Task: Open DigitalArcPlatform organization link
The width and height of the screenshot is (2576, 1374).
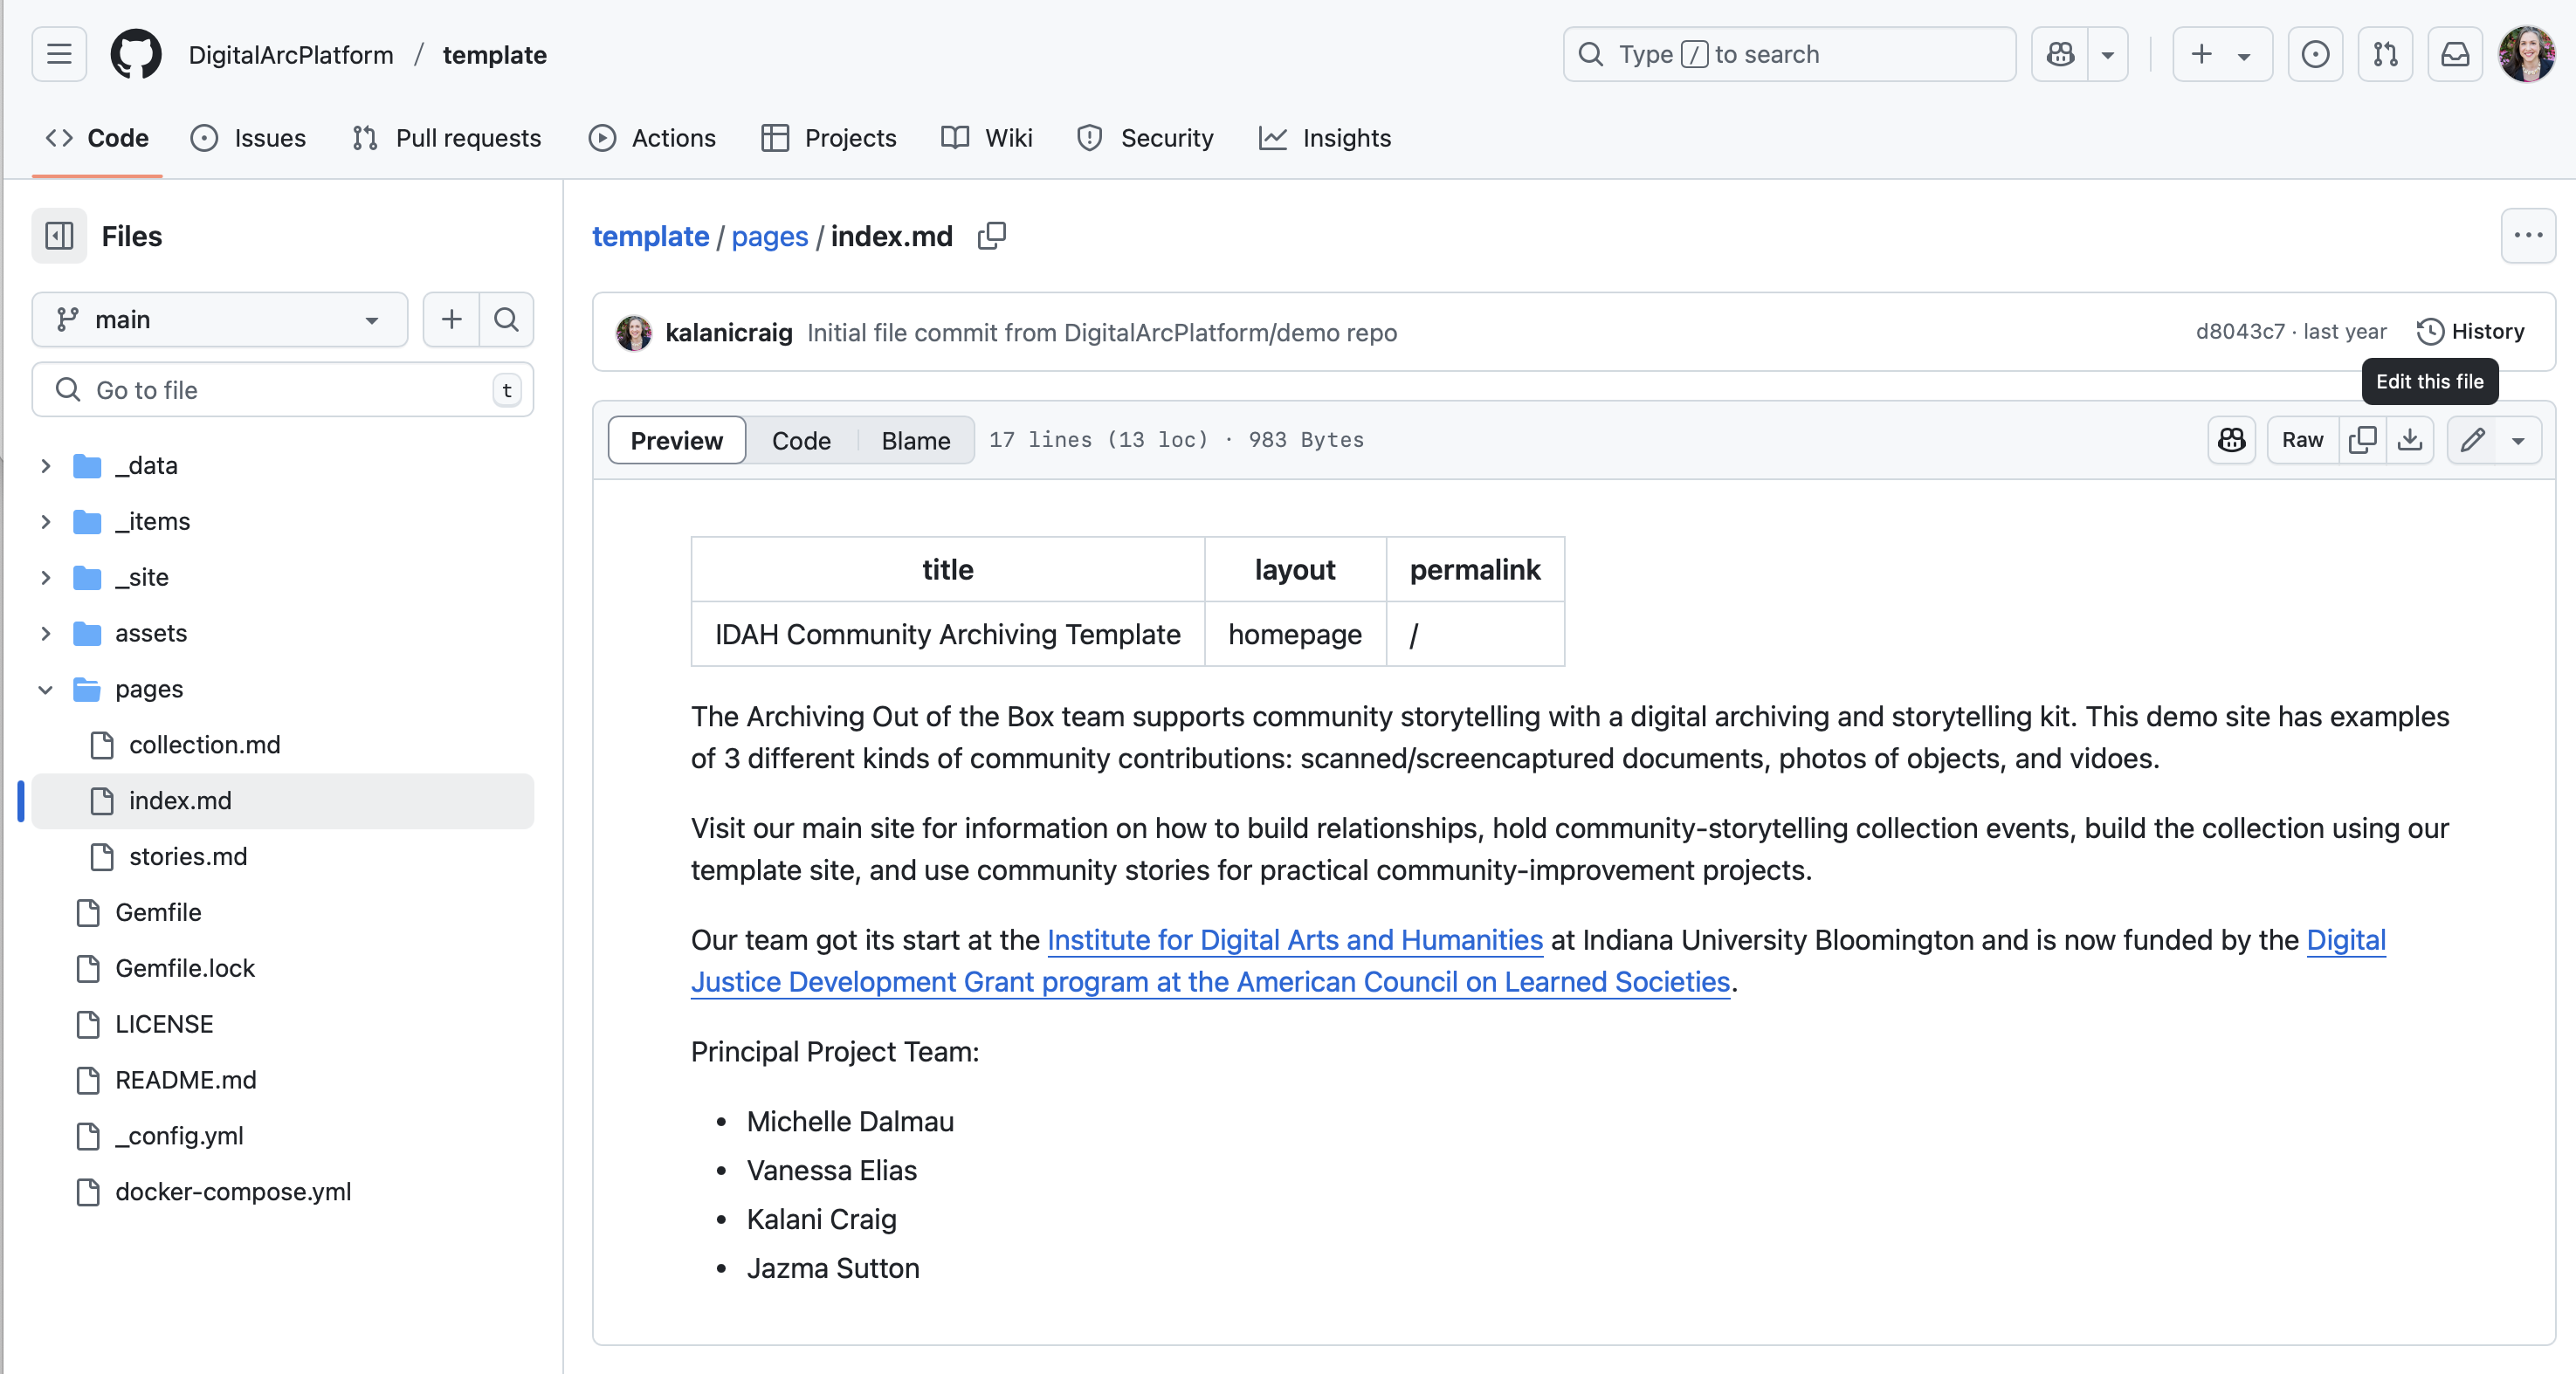Action: 291,55
